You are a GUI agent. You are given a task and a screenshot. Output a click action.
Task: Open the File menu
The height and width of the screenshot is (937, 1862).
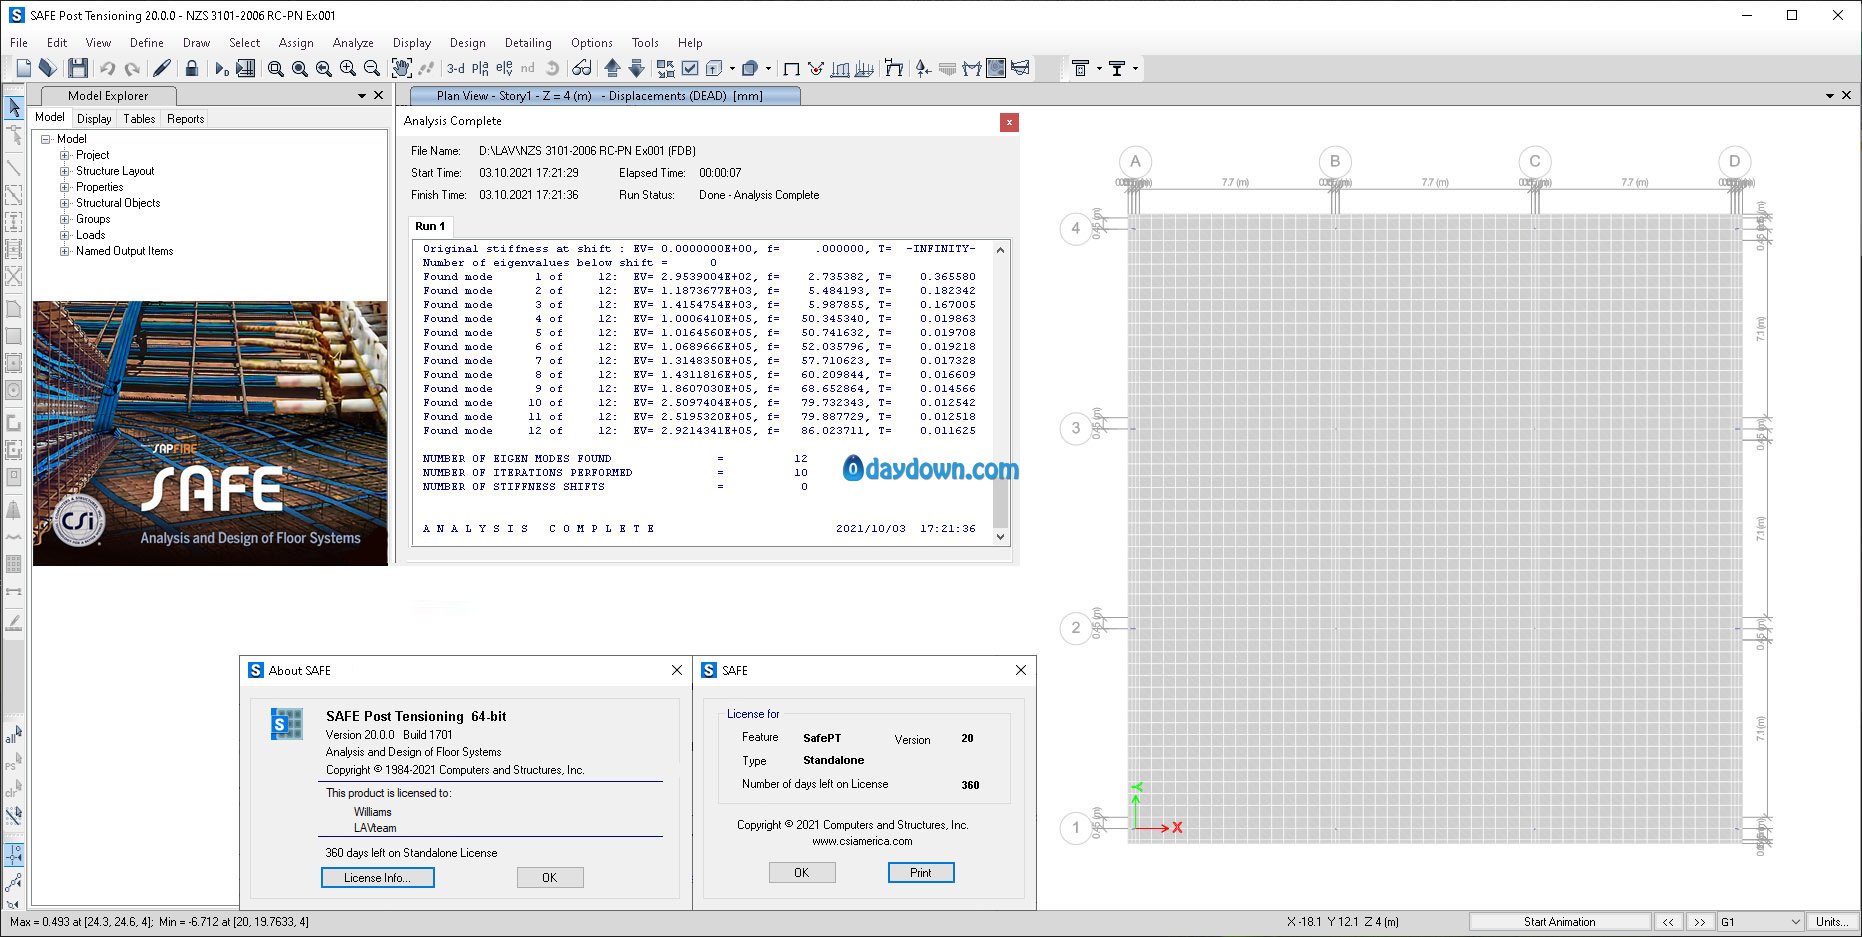19,43
